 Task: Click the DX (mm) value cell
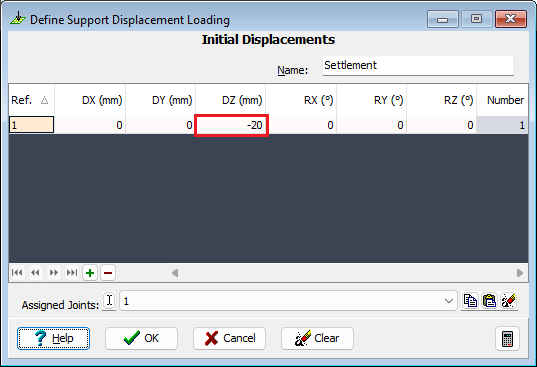click(90, 125)
